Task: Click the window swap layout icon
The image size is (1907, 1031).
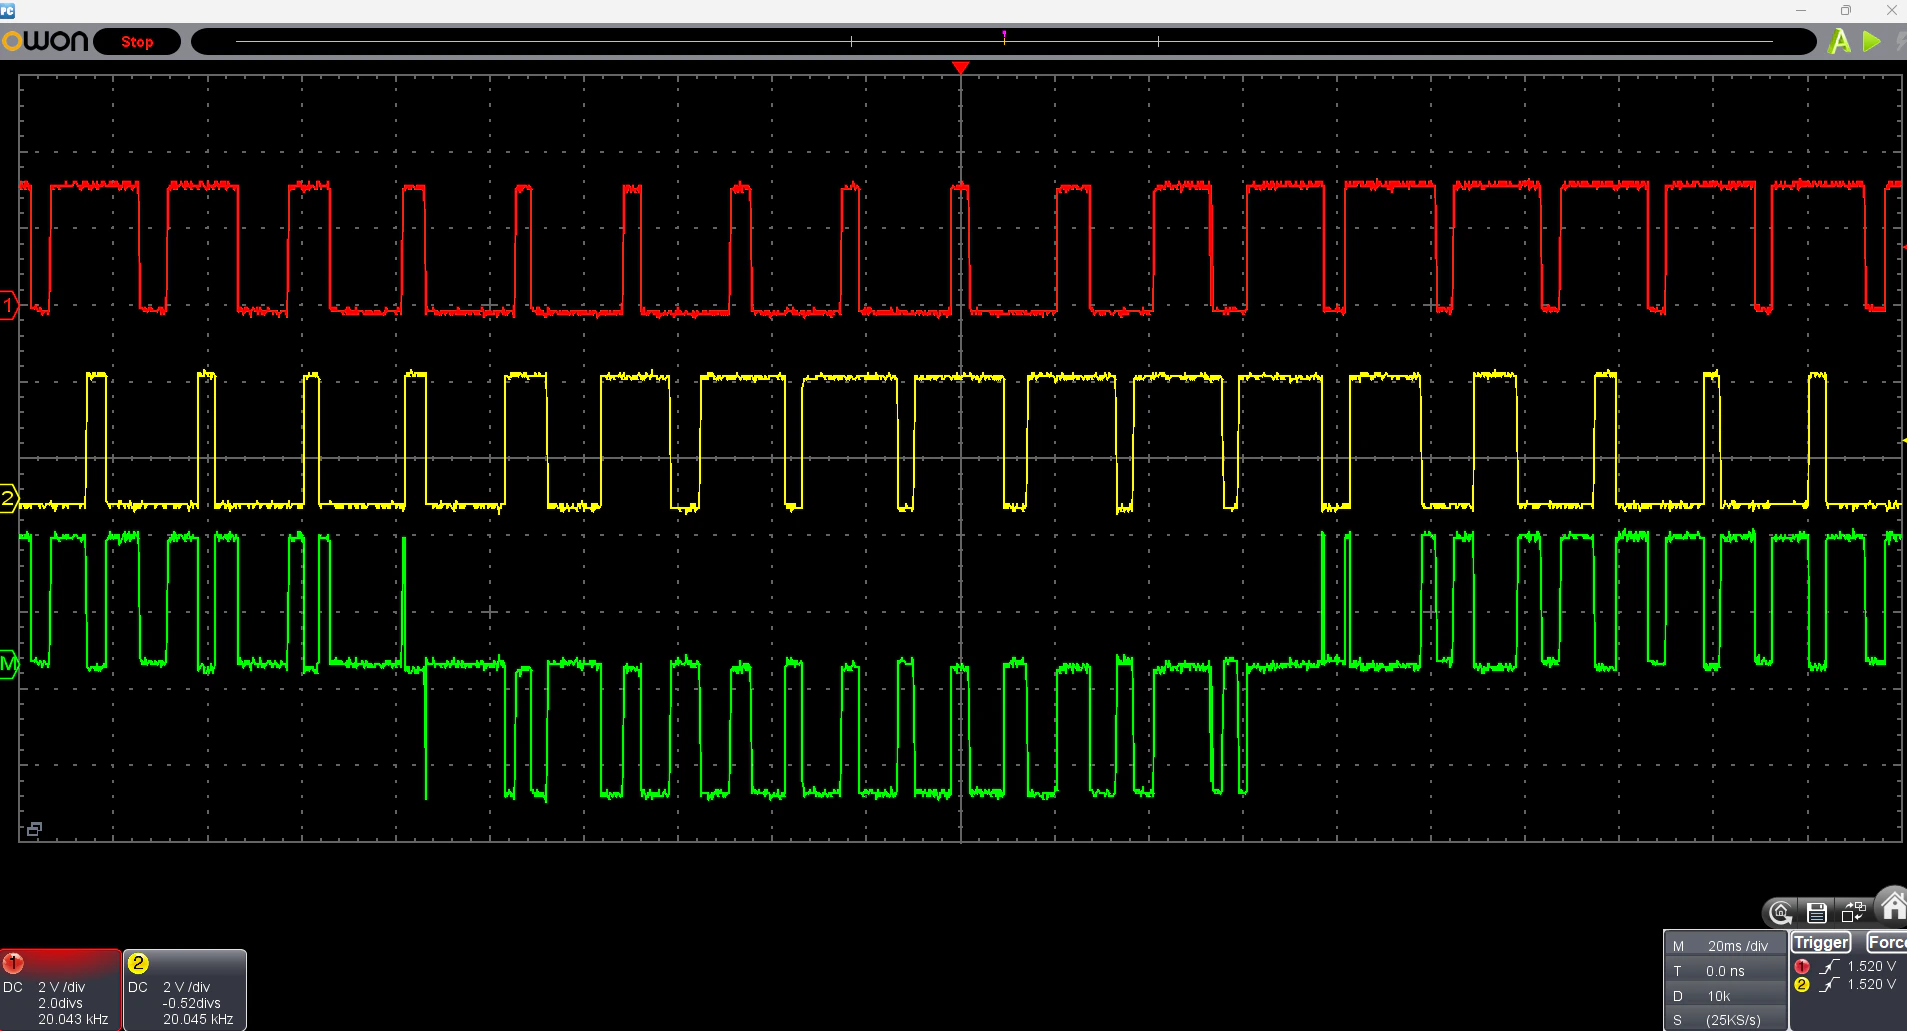Action: 1853,911
